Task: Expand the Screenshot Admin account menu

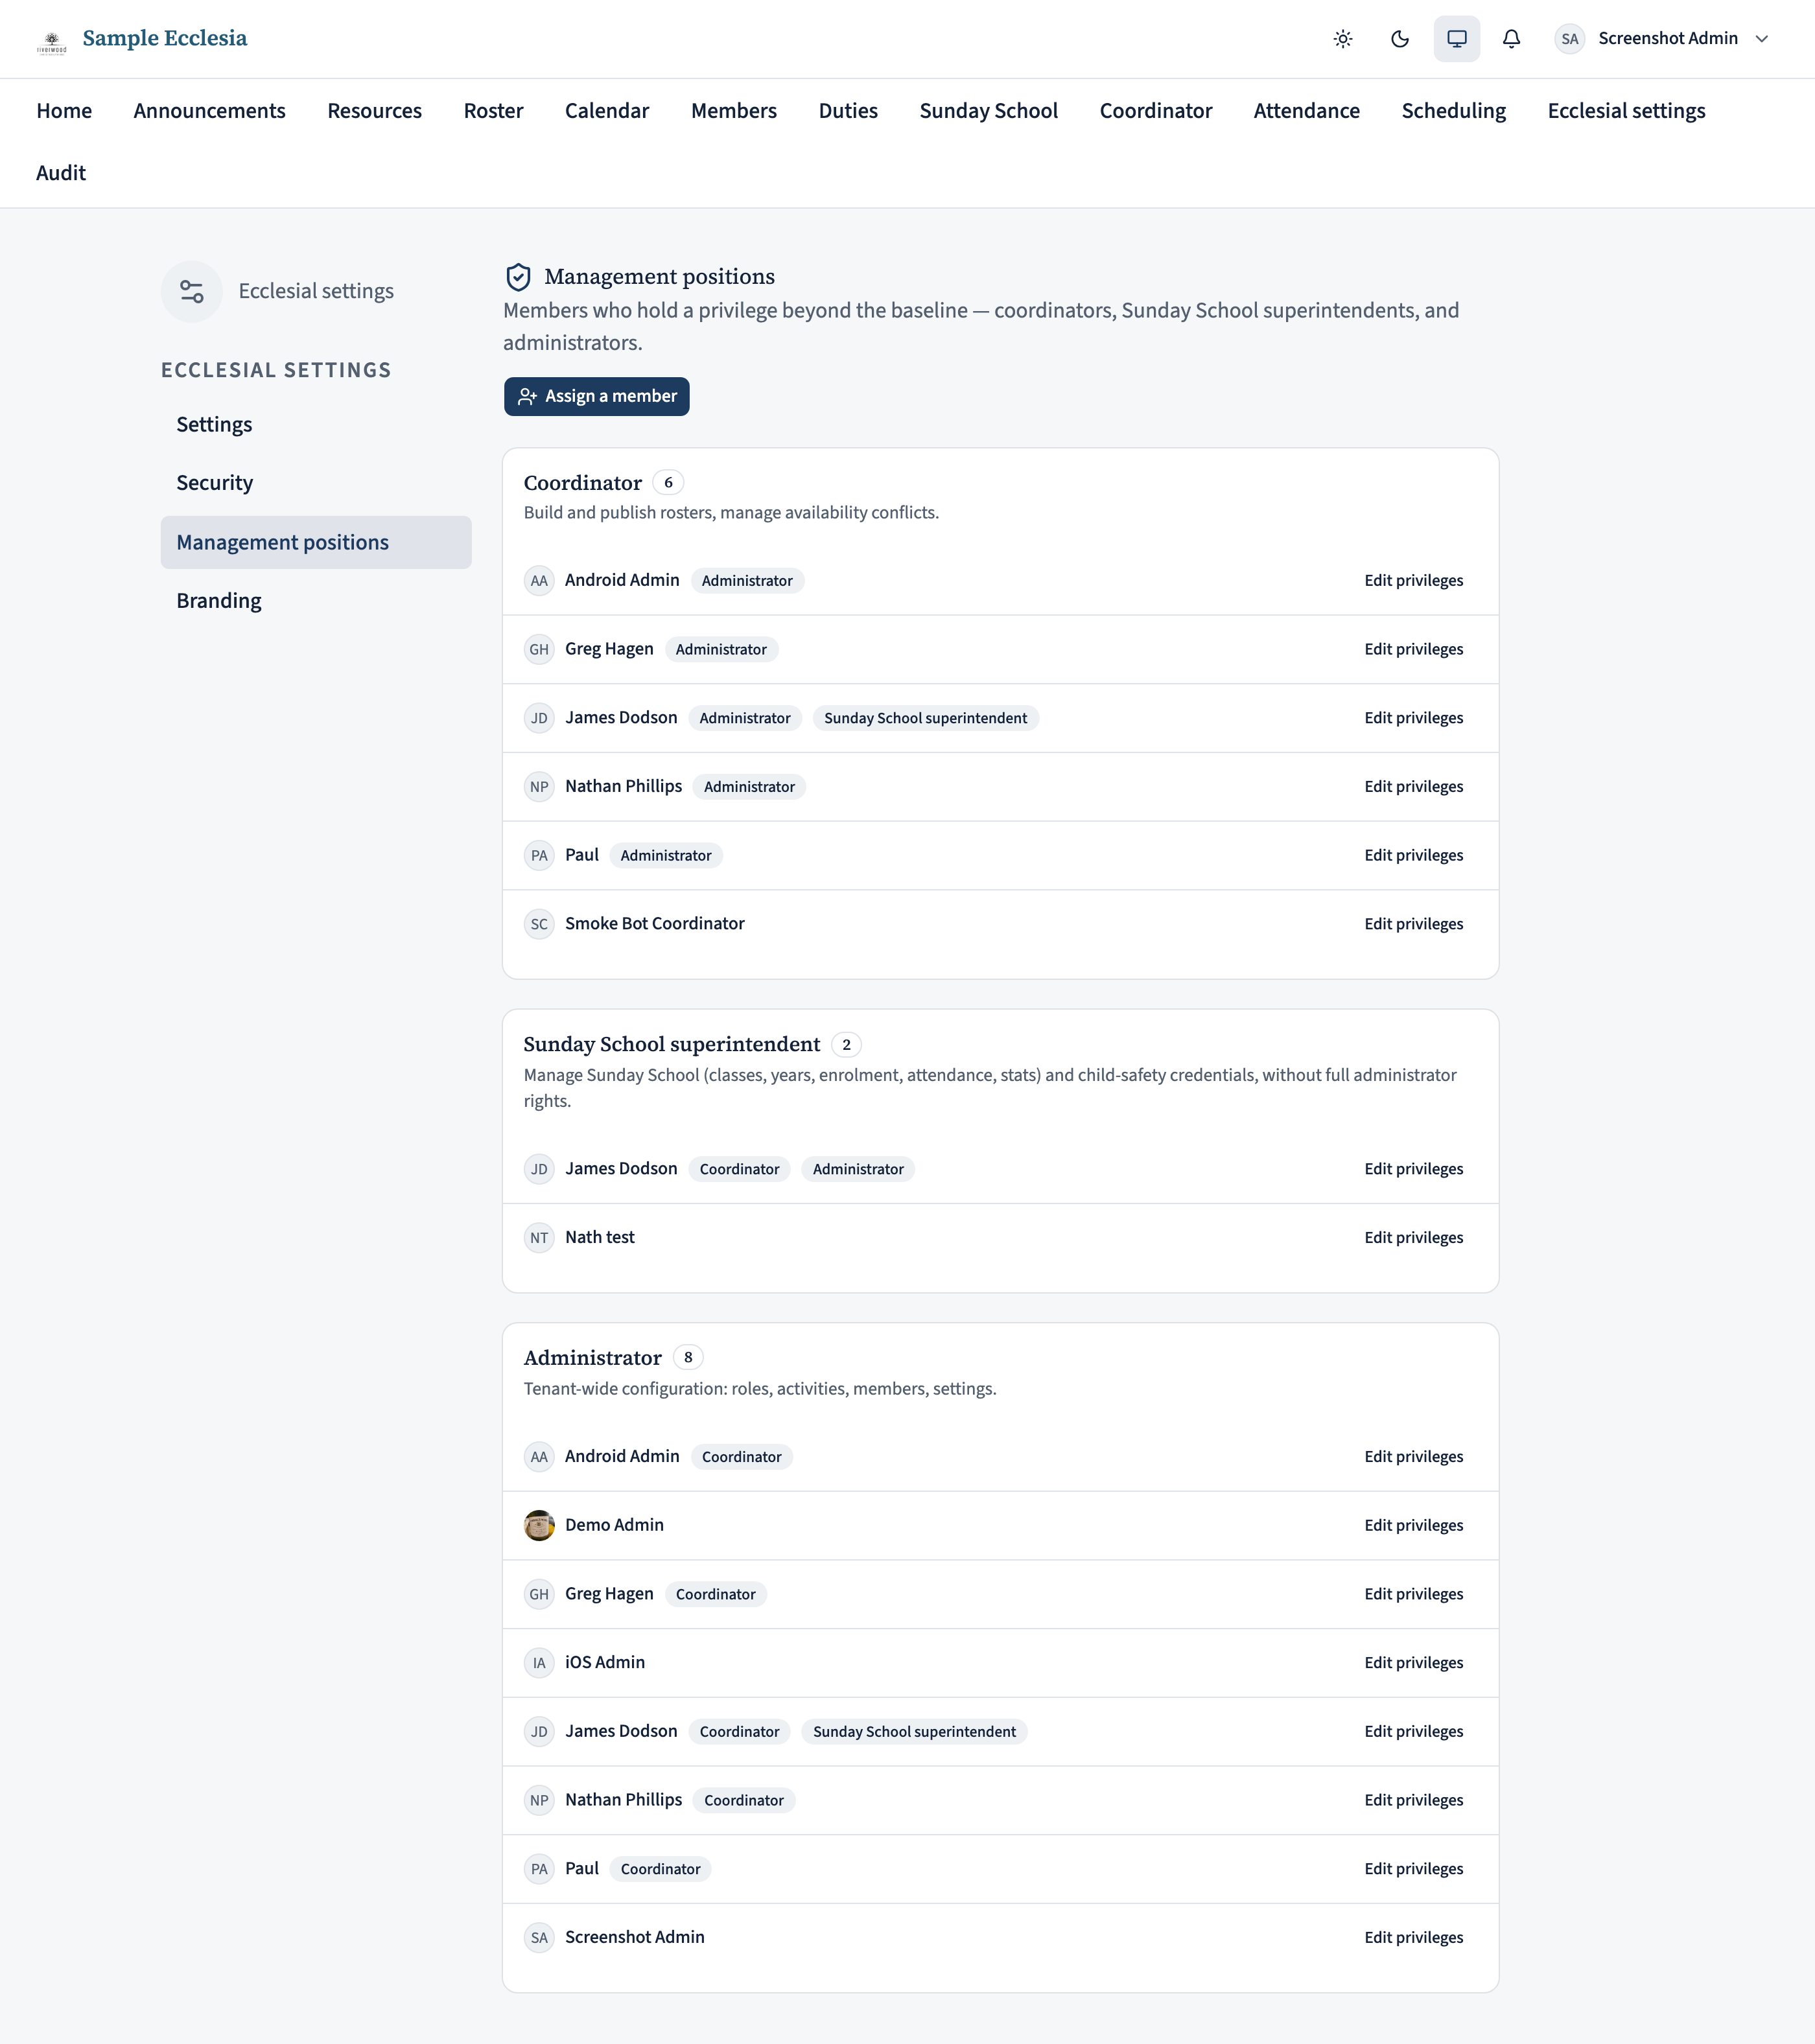Action: point(1762,39)
